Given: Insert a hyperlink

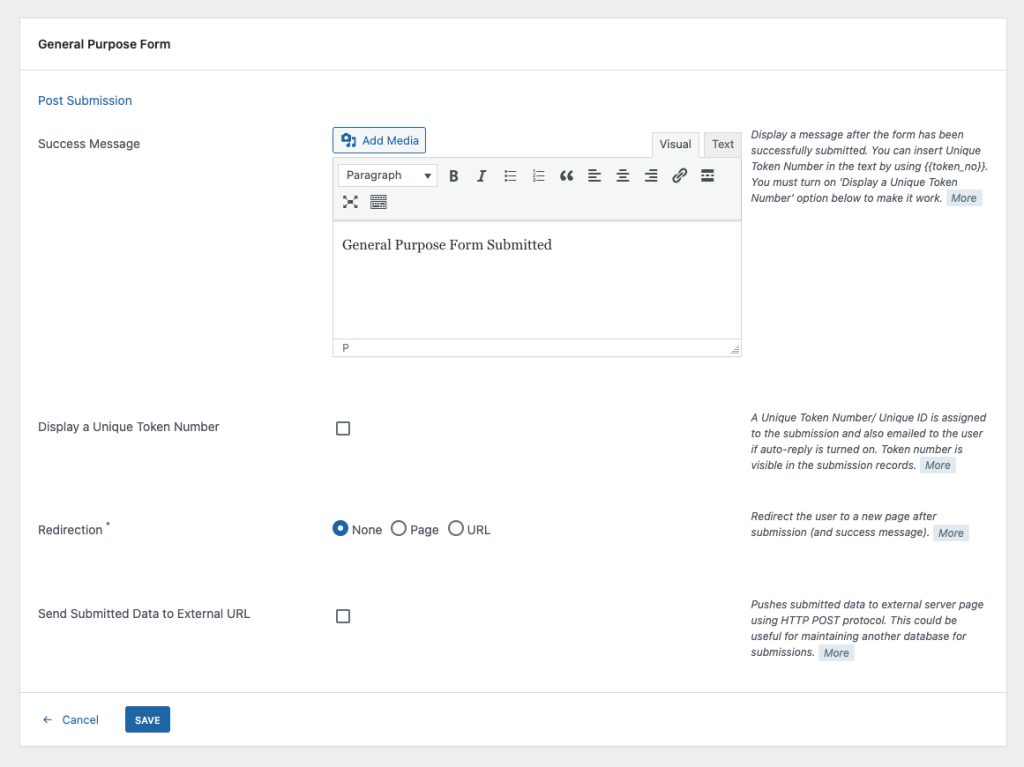Looking at the screenshot, I should (679, 175).
